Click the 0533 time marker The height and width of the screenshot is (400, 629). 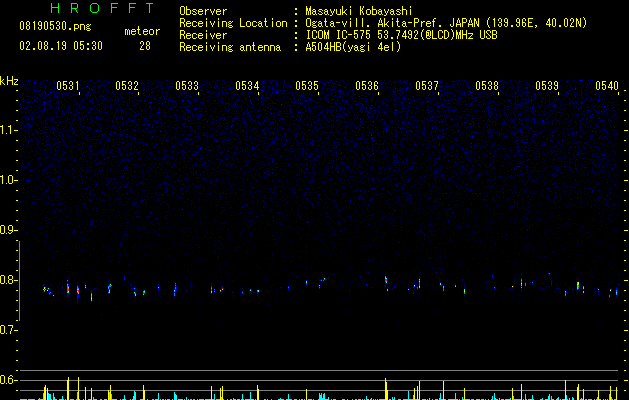tap(187, 85)
